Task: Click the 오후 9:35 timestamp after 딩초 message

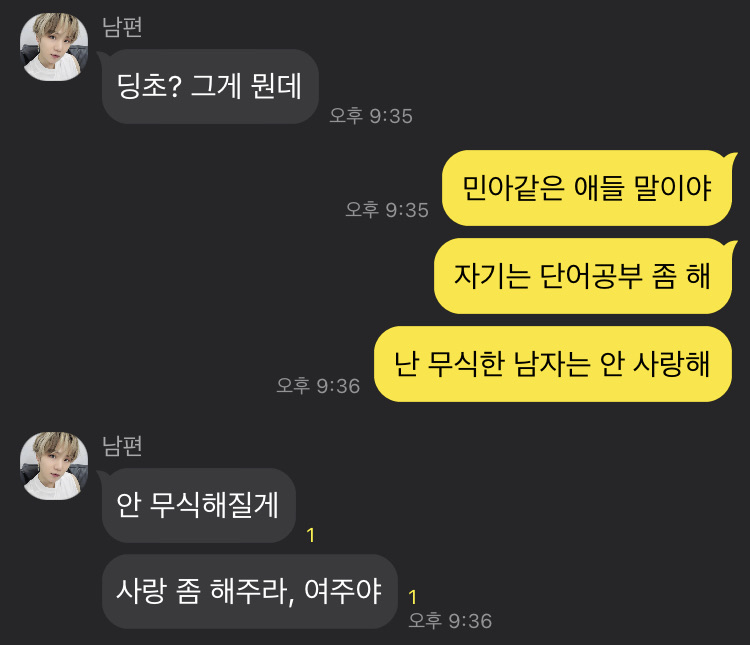Action: pos(371,116)
